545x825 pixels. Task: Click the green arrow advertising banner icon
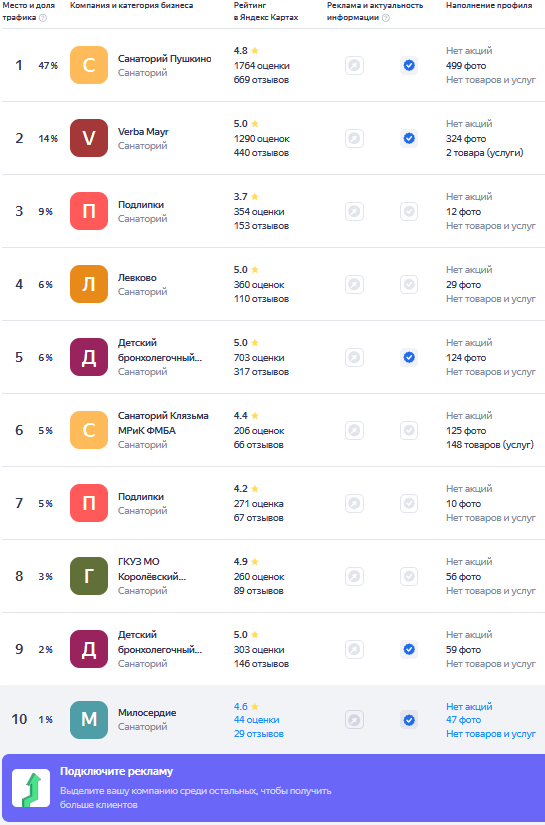tap(31, 788)
